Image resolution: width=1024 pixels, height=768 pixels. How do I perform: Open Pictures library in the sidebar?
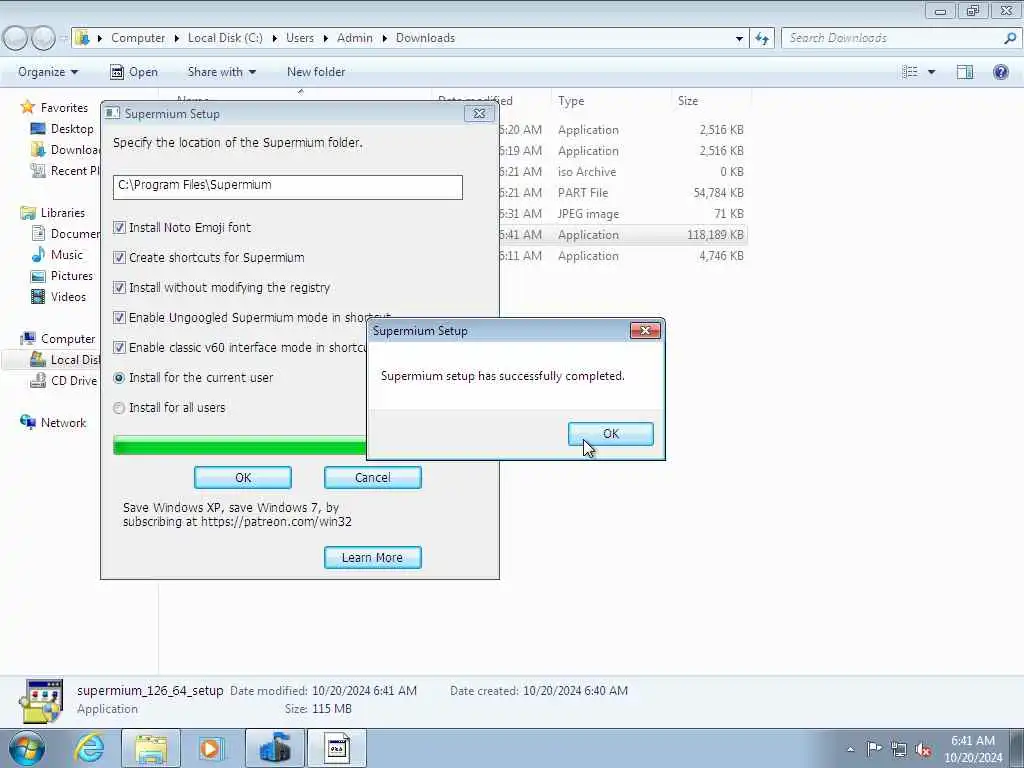click(62, 276)
